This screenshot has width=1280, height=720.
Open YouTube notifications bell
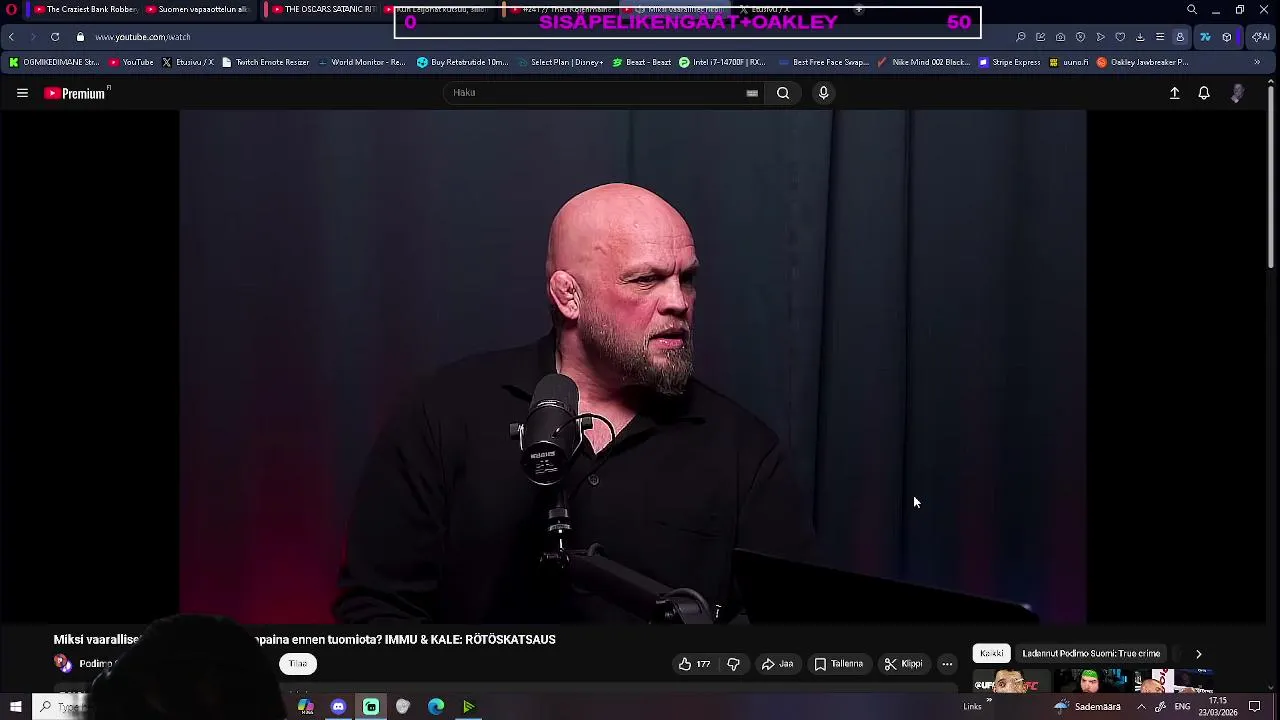1204,93
